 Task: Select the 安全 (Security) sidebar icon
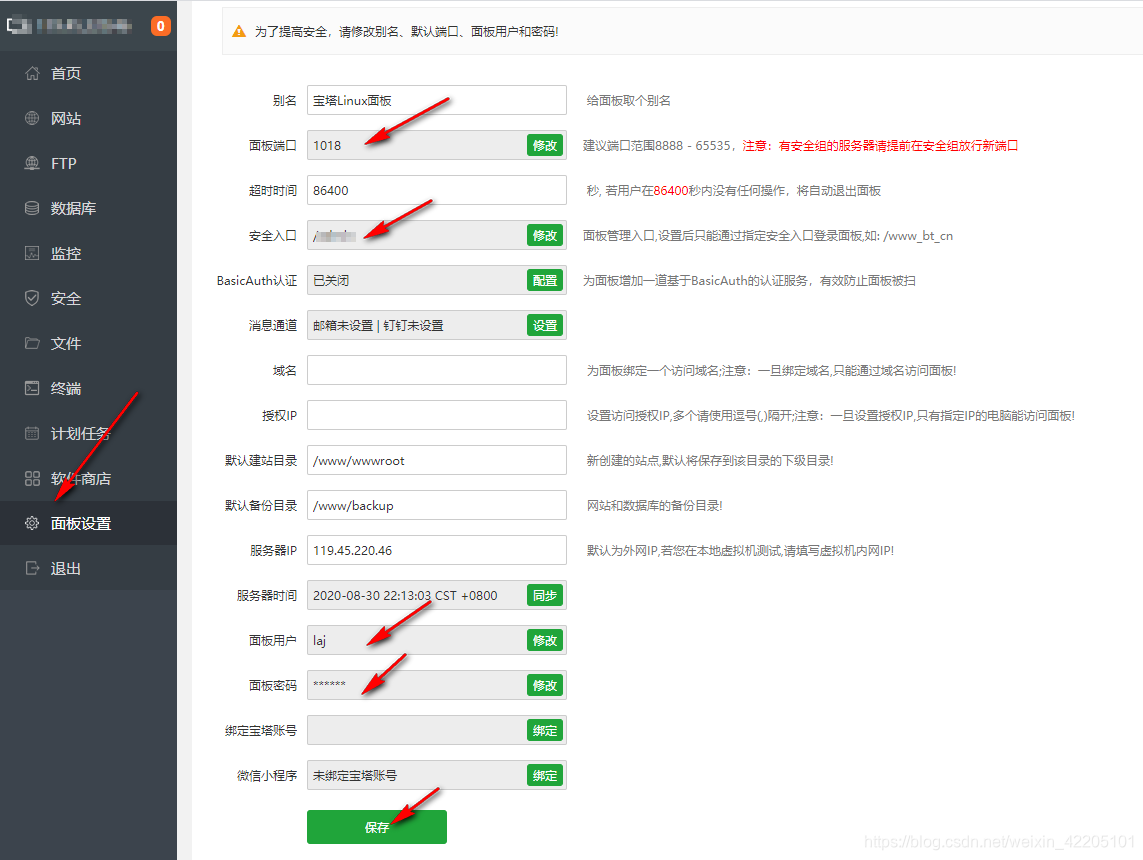(60, 297)
